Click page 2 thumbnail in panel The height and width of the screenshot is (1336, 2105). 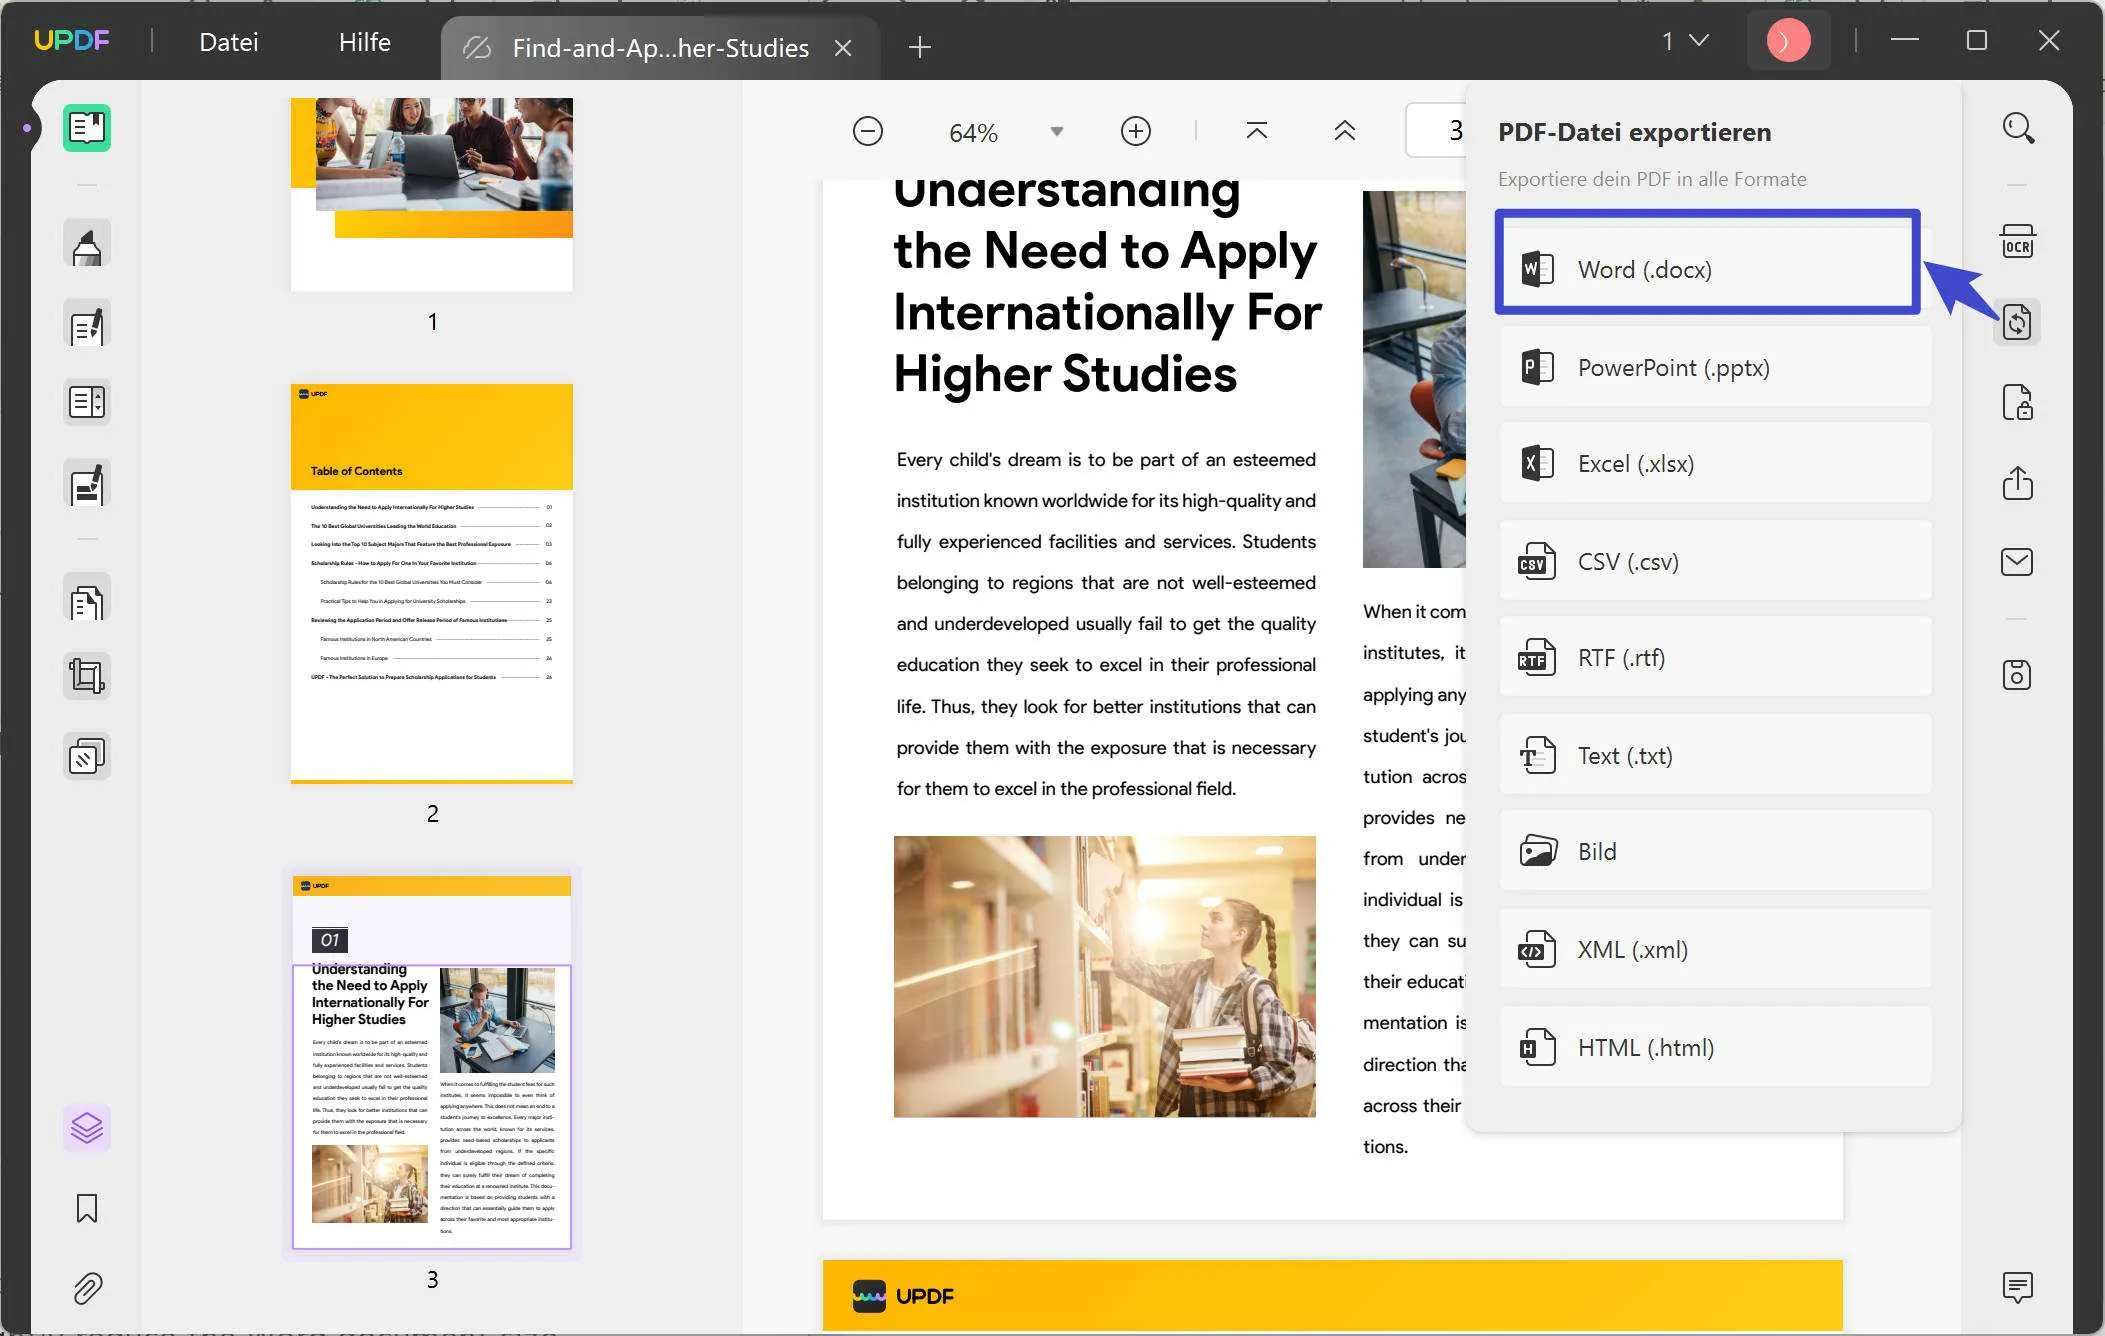[x=430, y=583]
